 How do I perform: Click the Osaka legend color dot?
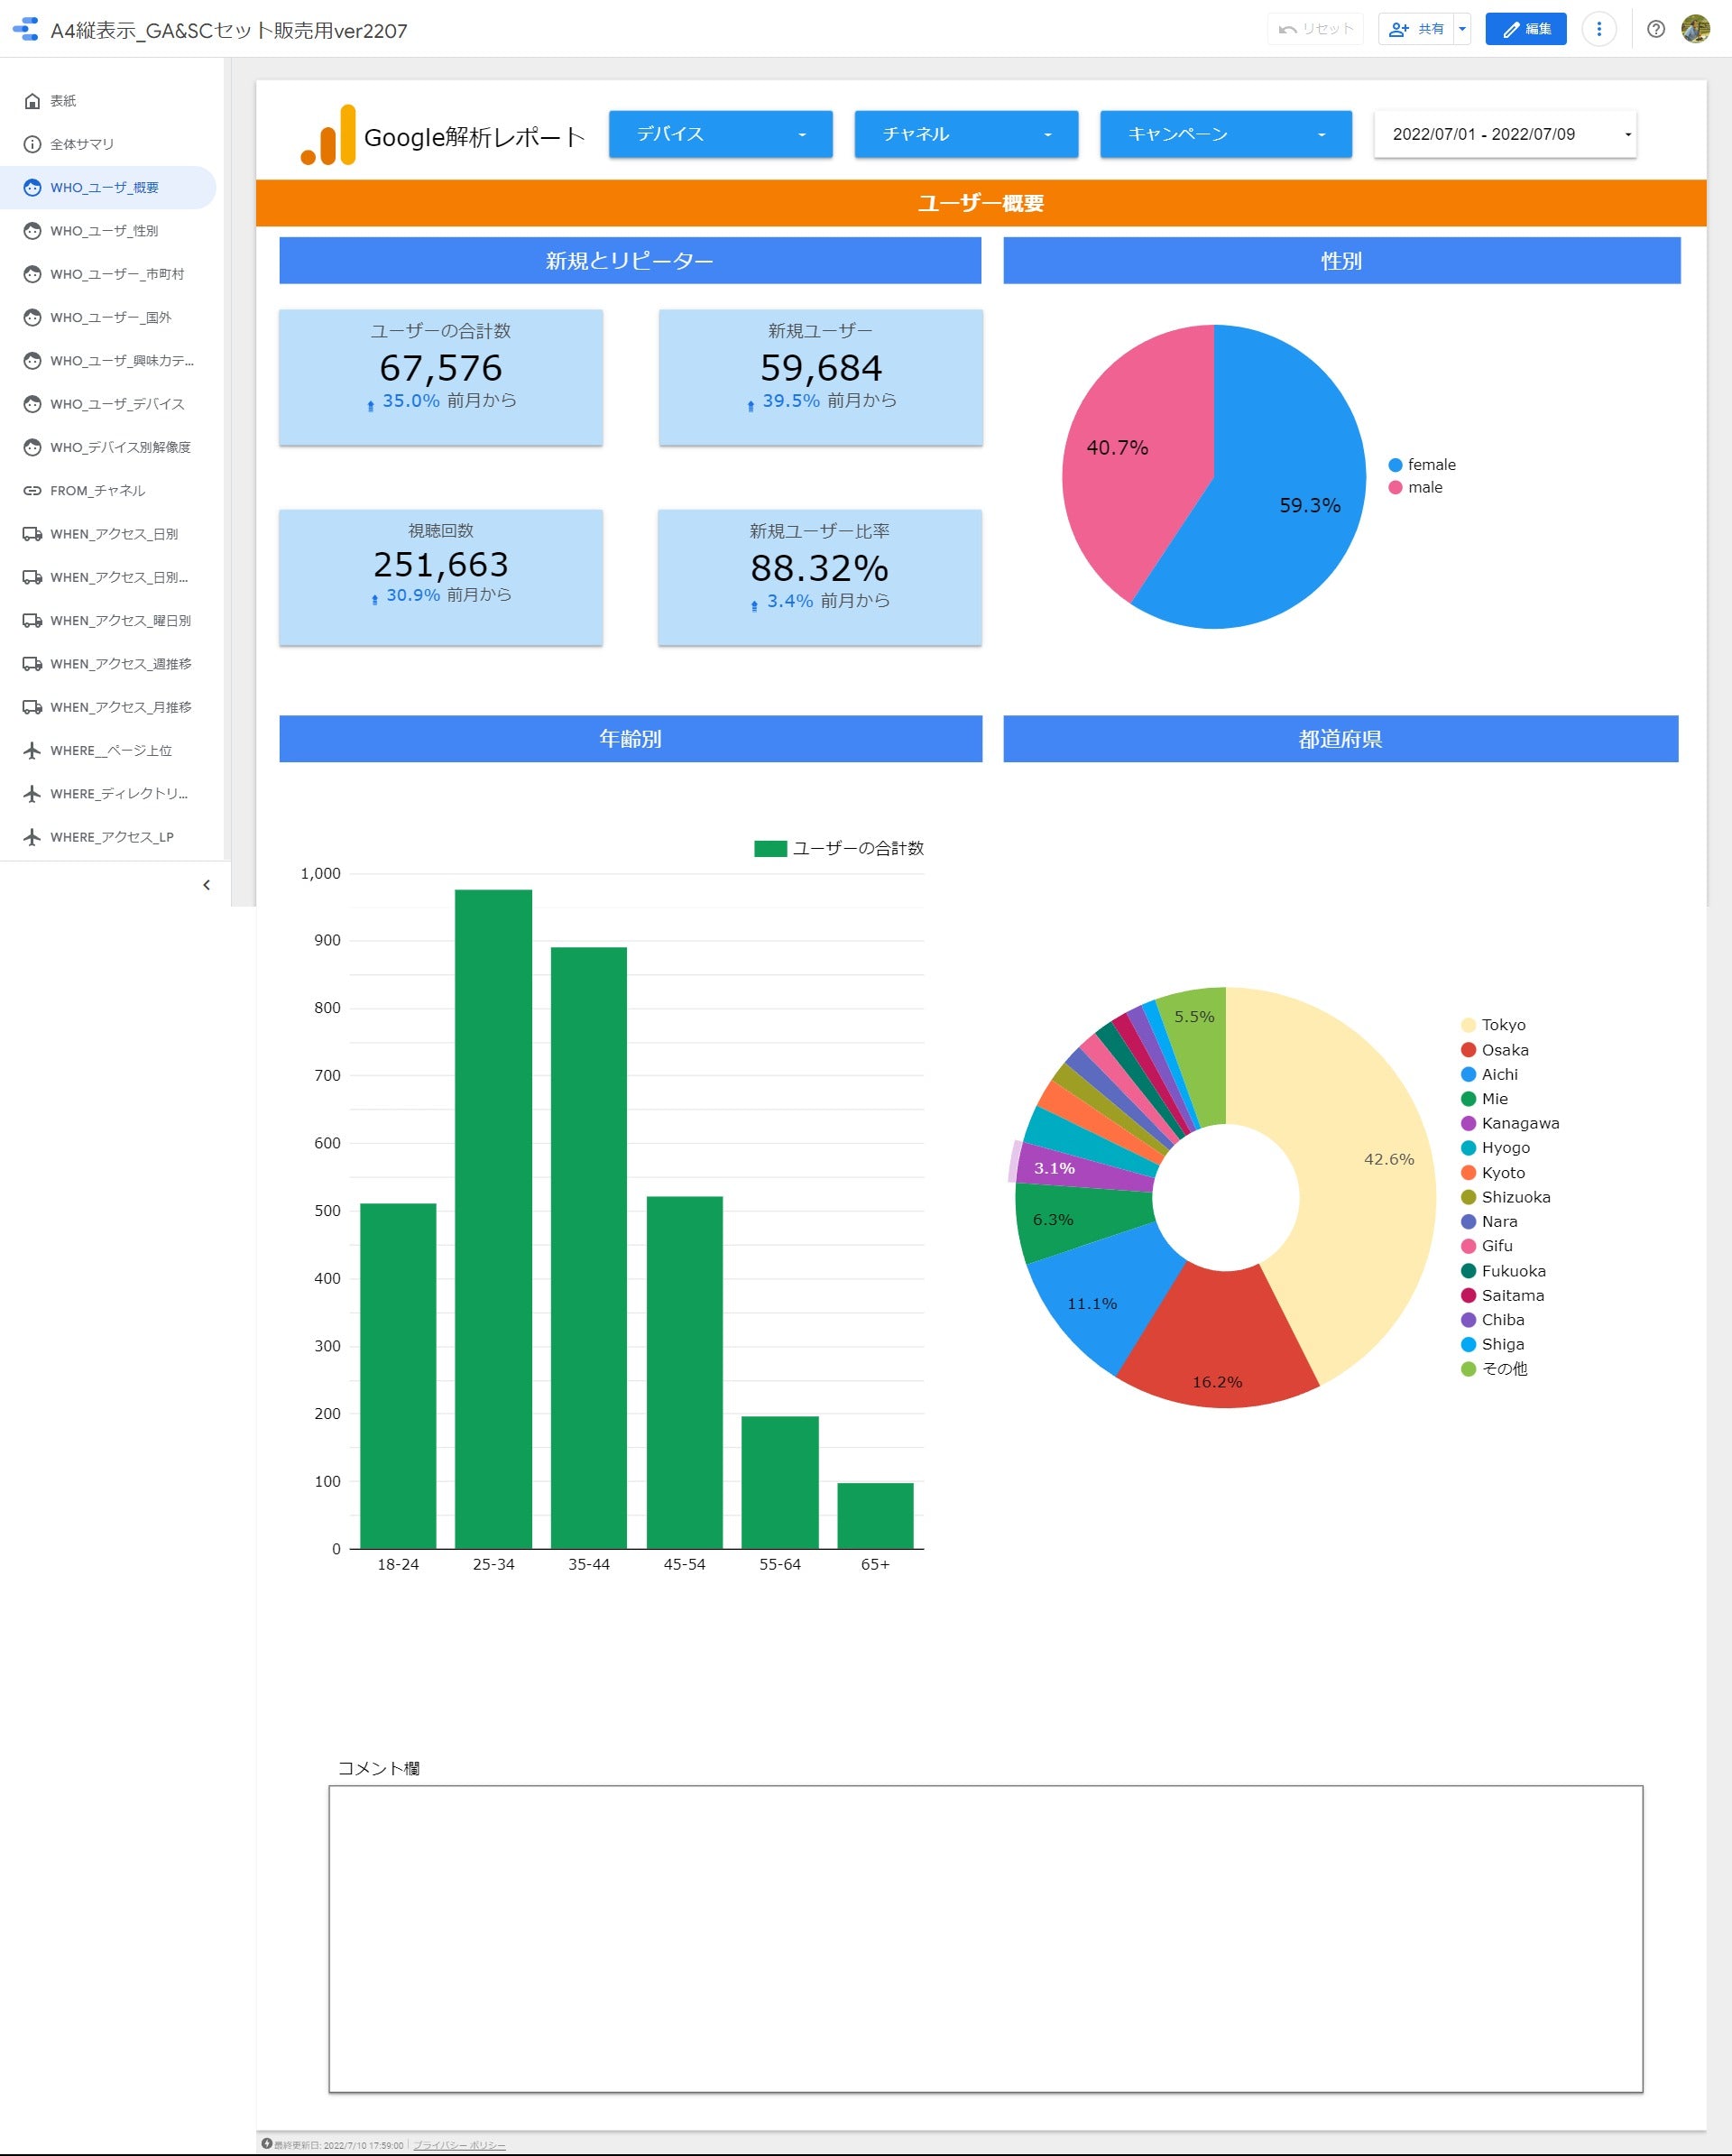coord(1468,1050)
